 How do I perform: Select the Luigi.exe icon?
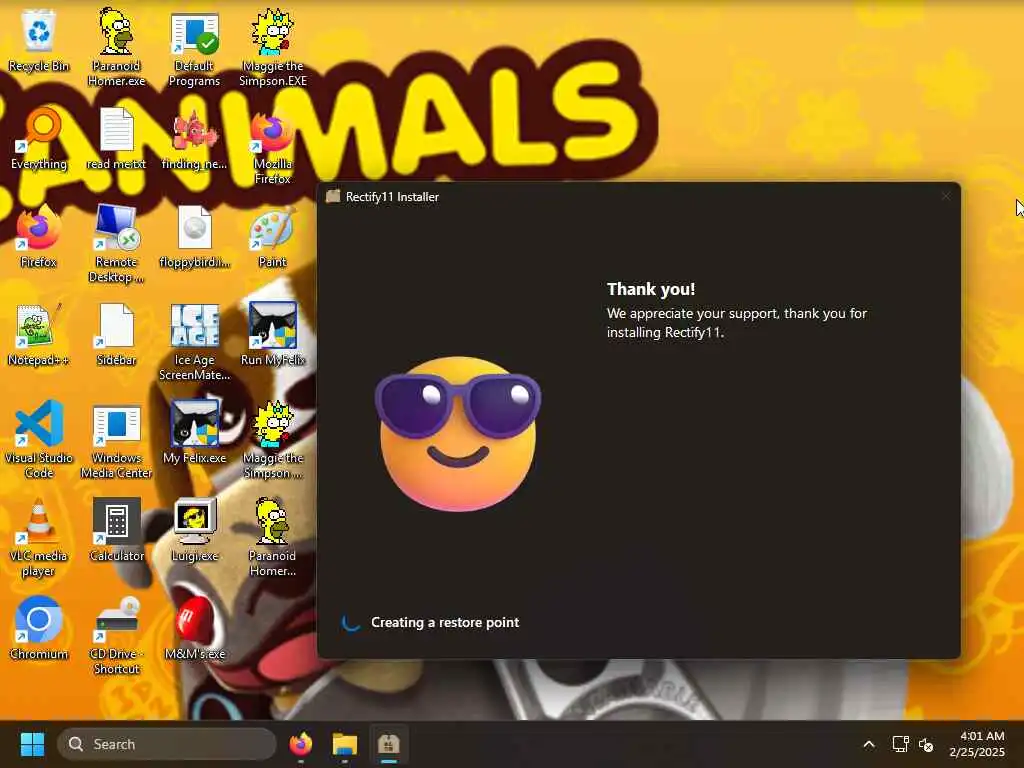coord(194,530)
